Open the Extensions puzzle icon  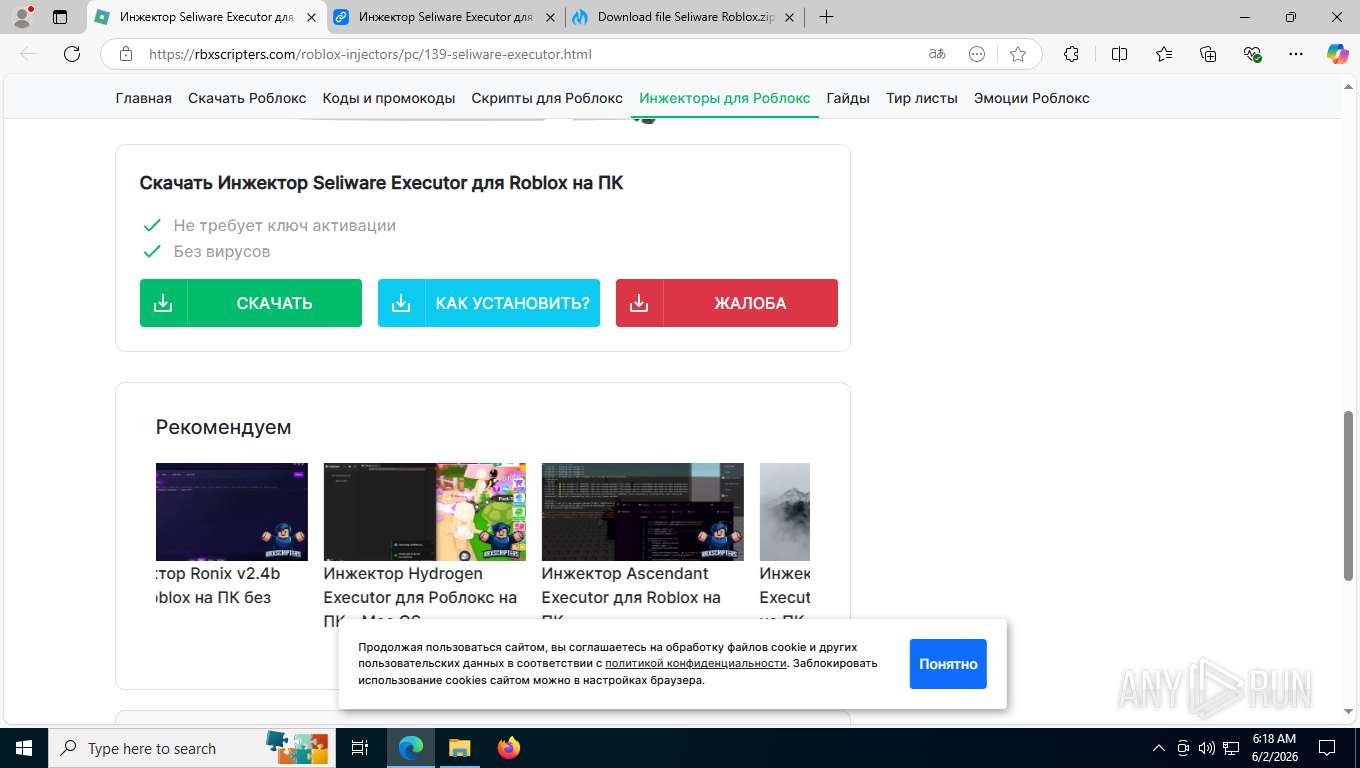(x=1071, y=54)
